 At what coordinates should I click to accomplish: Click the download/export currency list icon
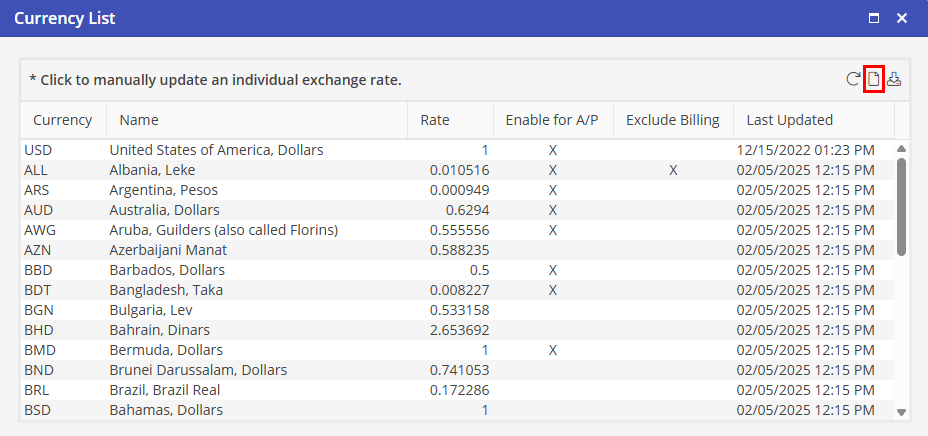(894, 80)
